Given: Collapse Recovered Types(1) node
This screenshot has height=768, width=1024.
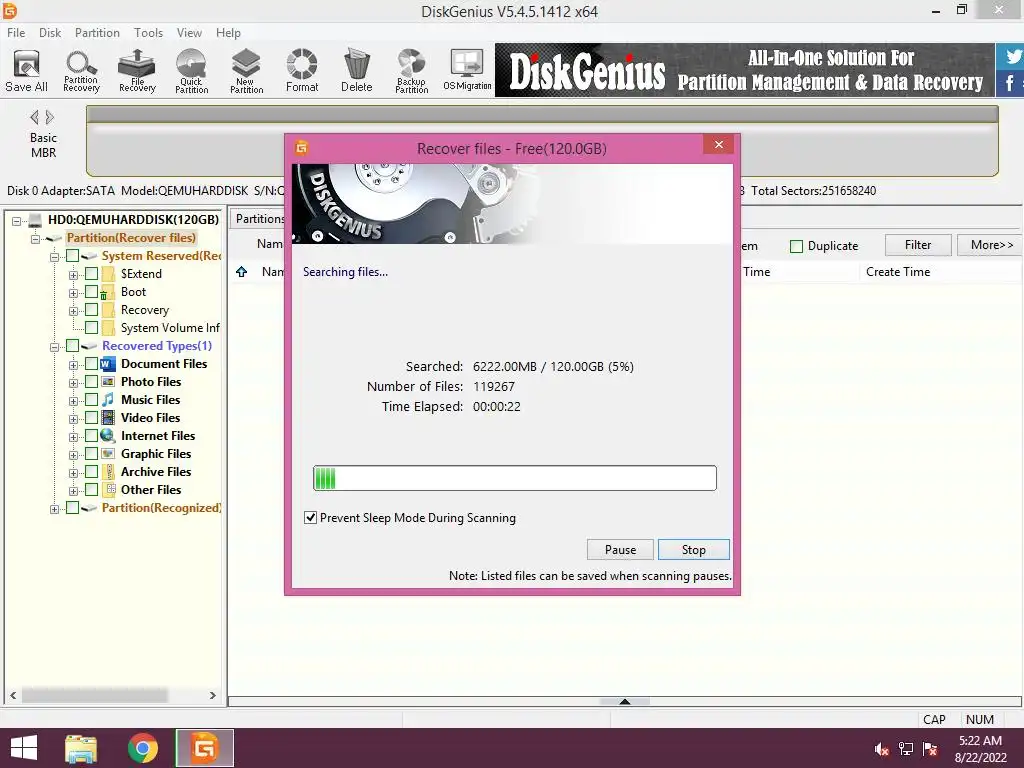Looking at the screenshot, I should 55,347.
